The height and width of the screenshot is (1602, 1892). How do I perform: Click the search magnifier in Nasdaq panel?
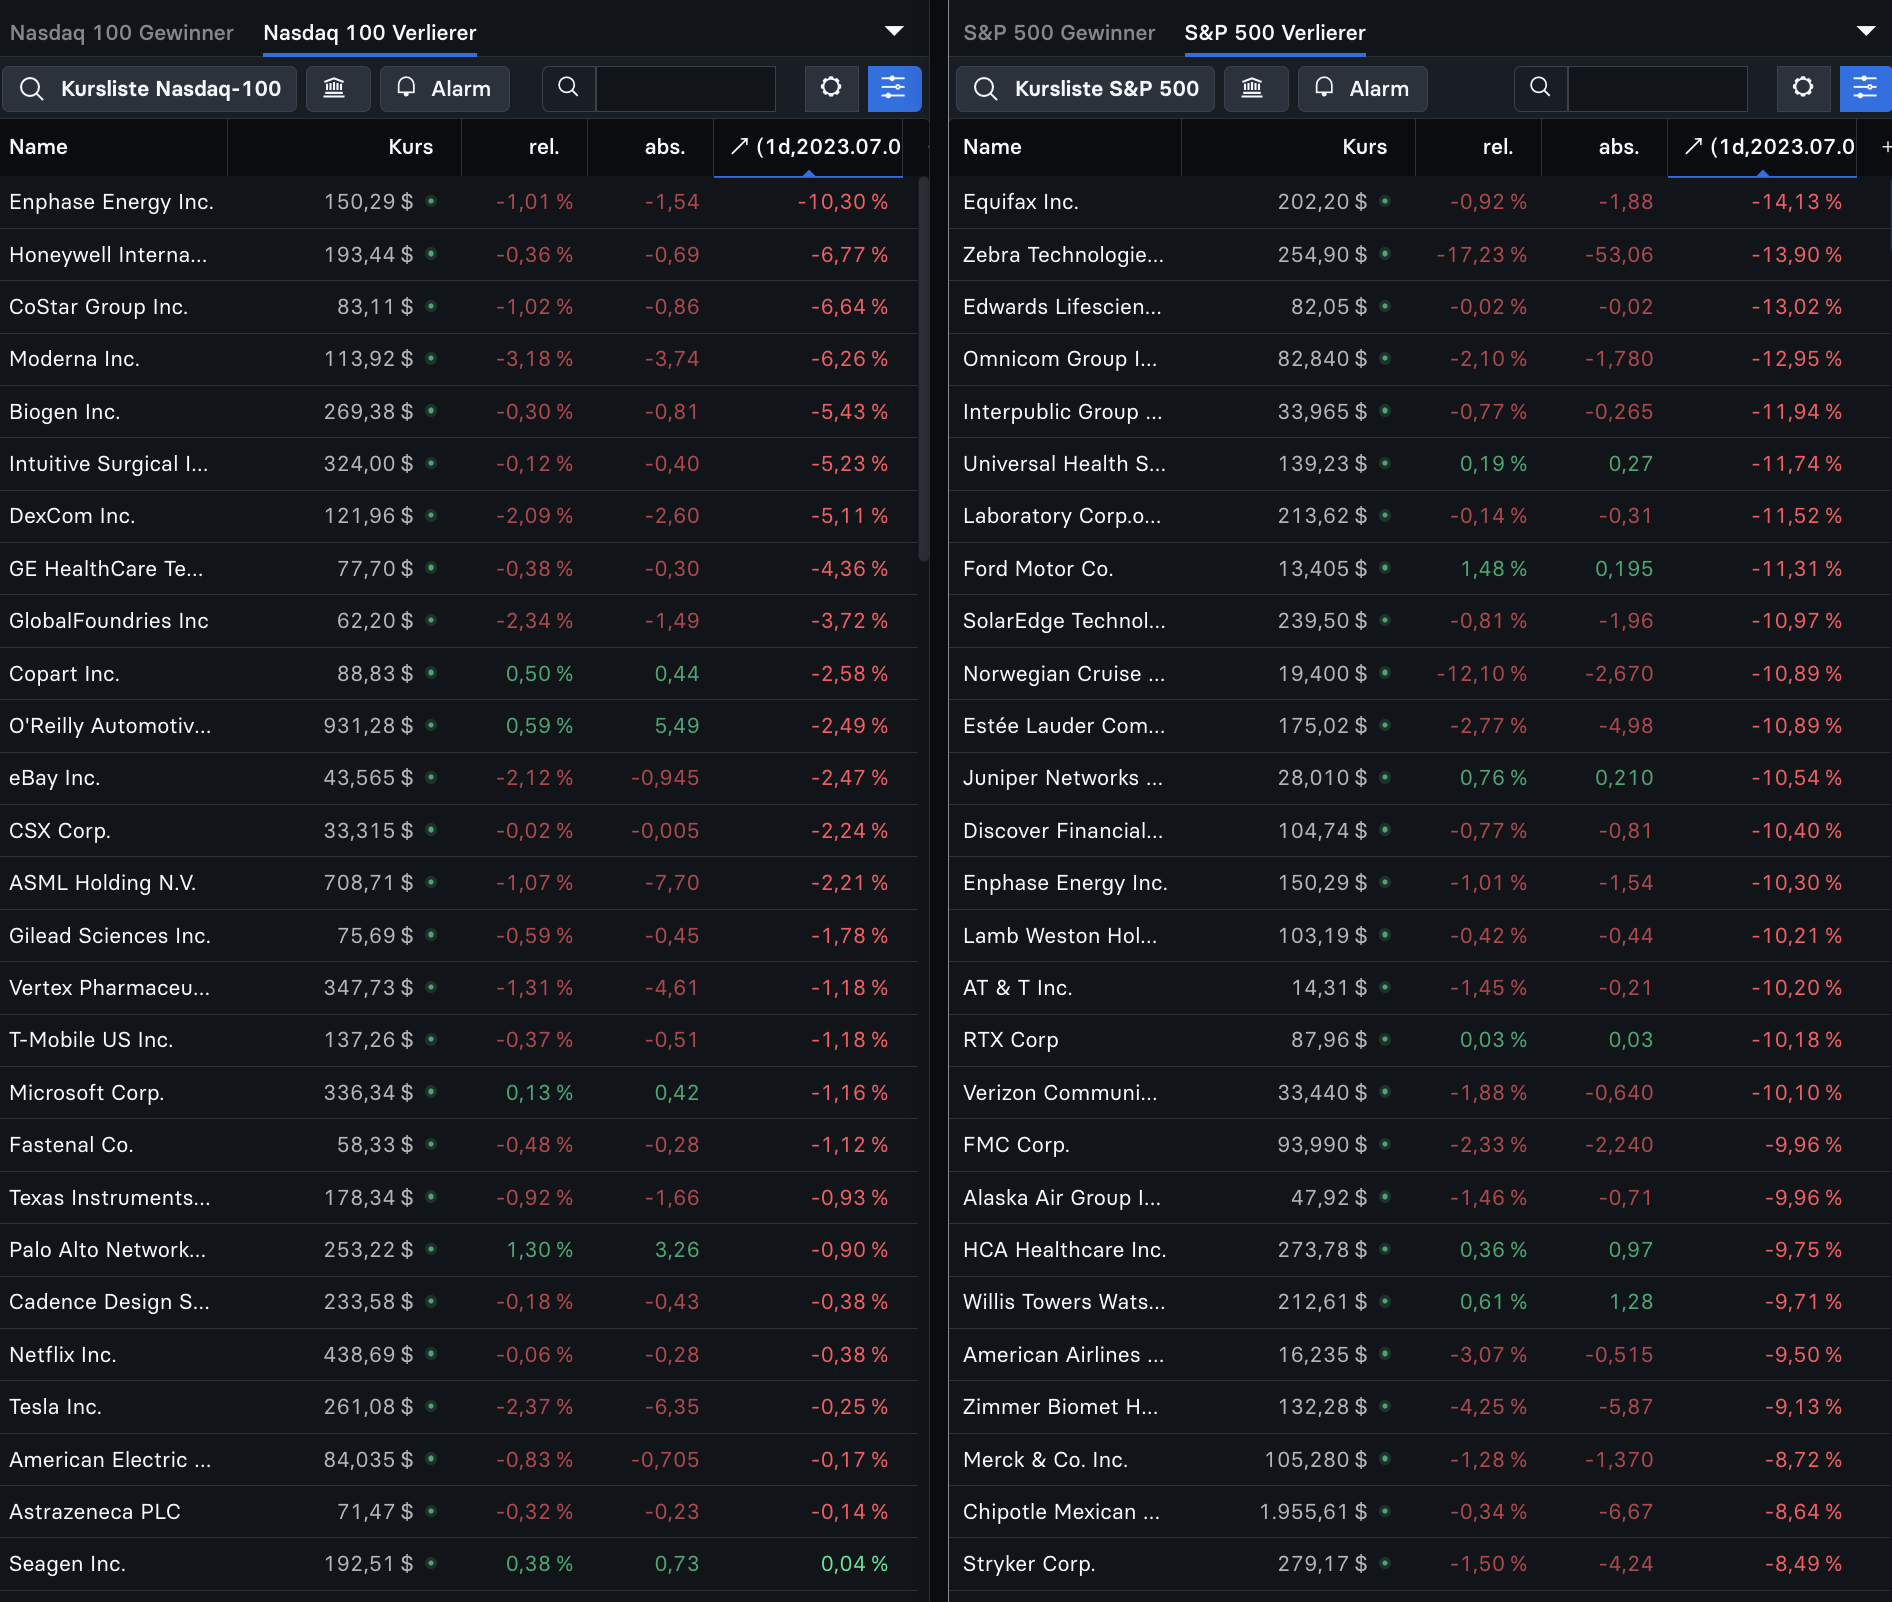pyautogui.click(x=568, y=88)
